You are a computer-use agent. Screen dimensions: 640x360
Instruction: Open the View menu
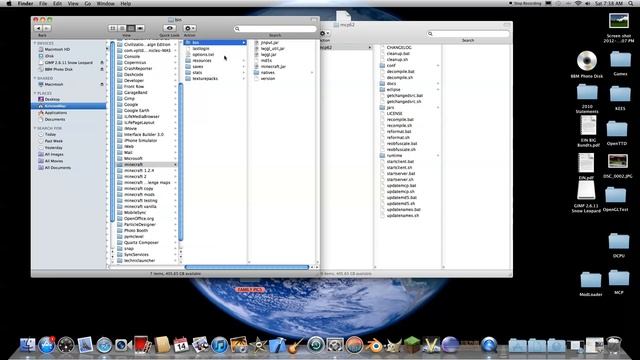point(73,3)
